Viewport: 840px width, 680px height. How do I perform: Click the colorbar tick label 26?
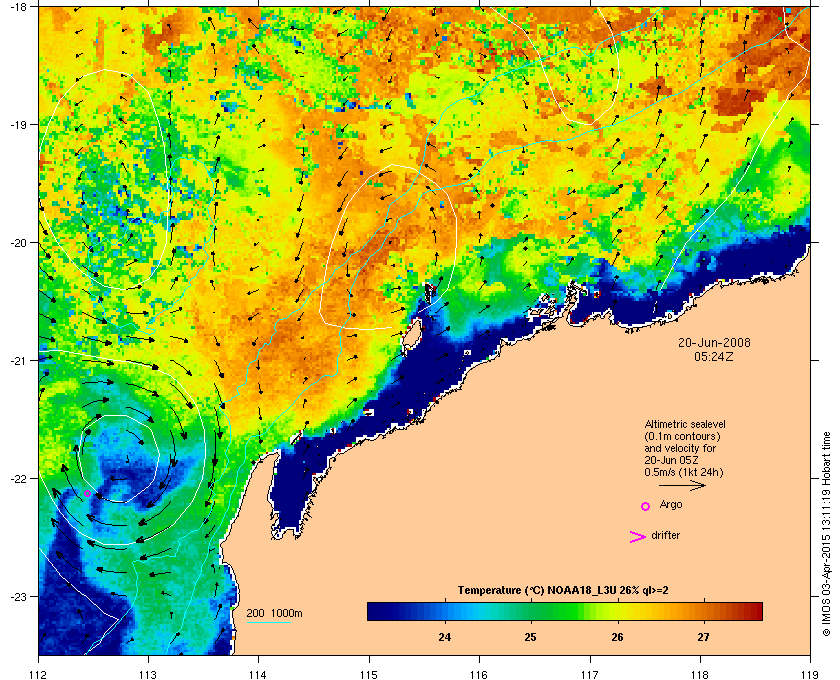[x=617, y=637]
